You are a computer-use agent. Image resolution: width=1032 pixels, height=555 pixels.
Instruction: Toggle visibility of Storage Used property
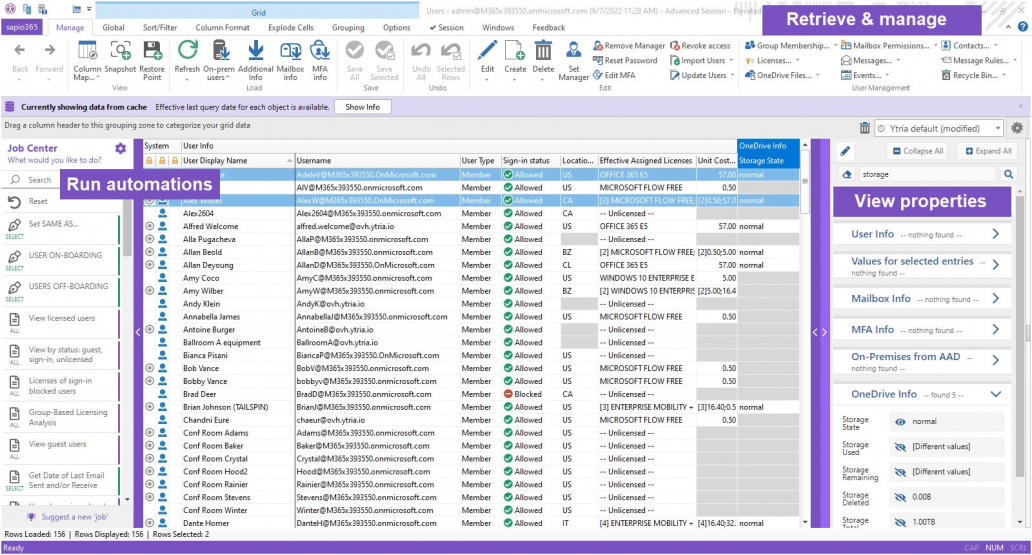coord(900,447)
